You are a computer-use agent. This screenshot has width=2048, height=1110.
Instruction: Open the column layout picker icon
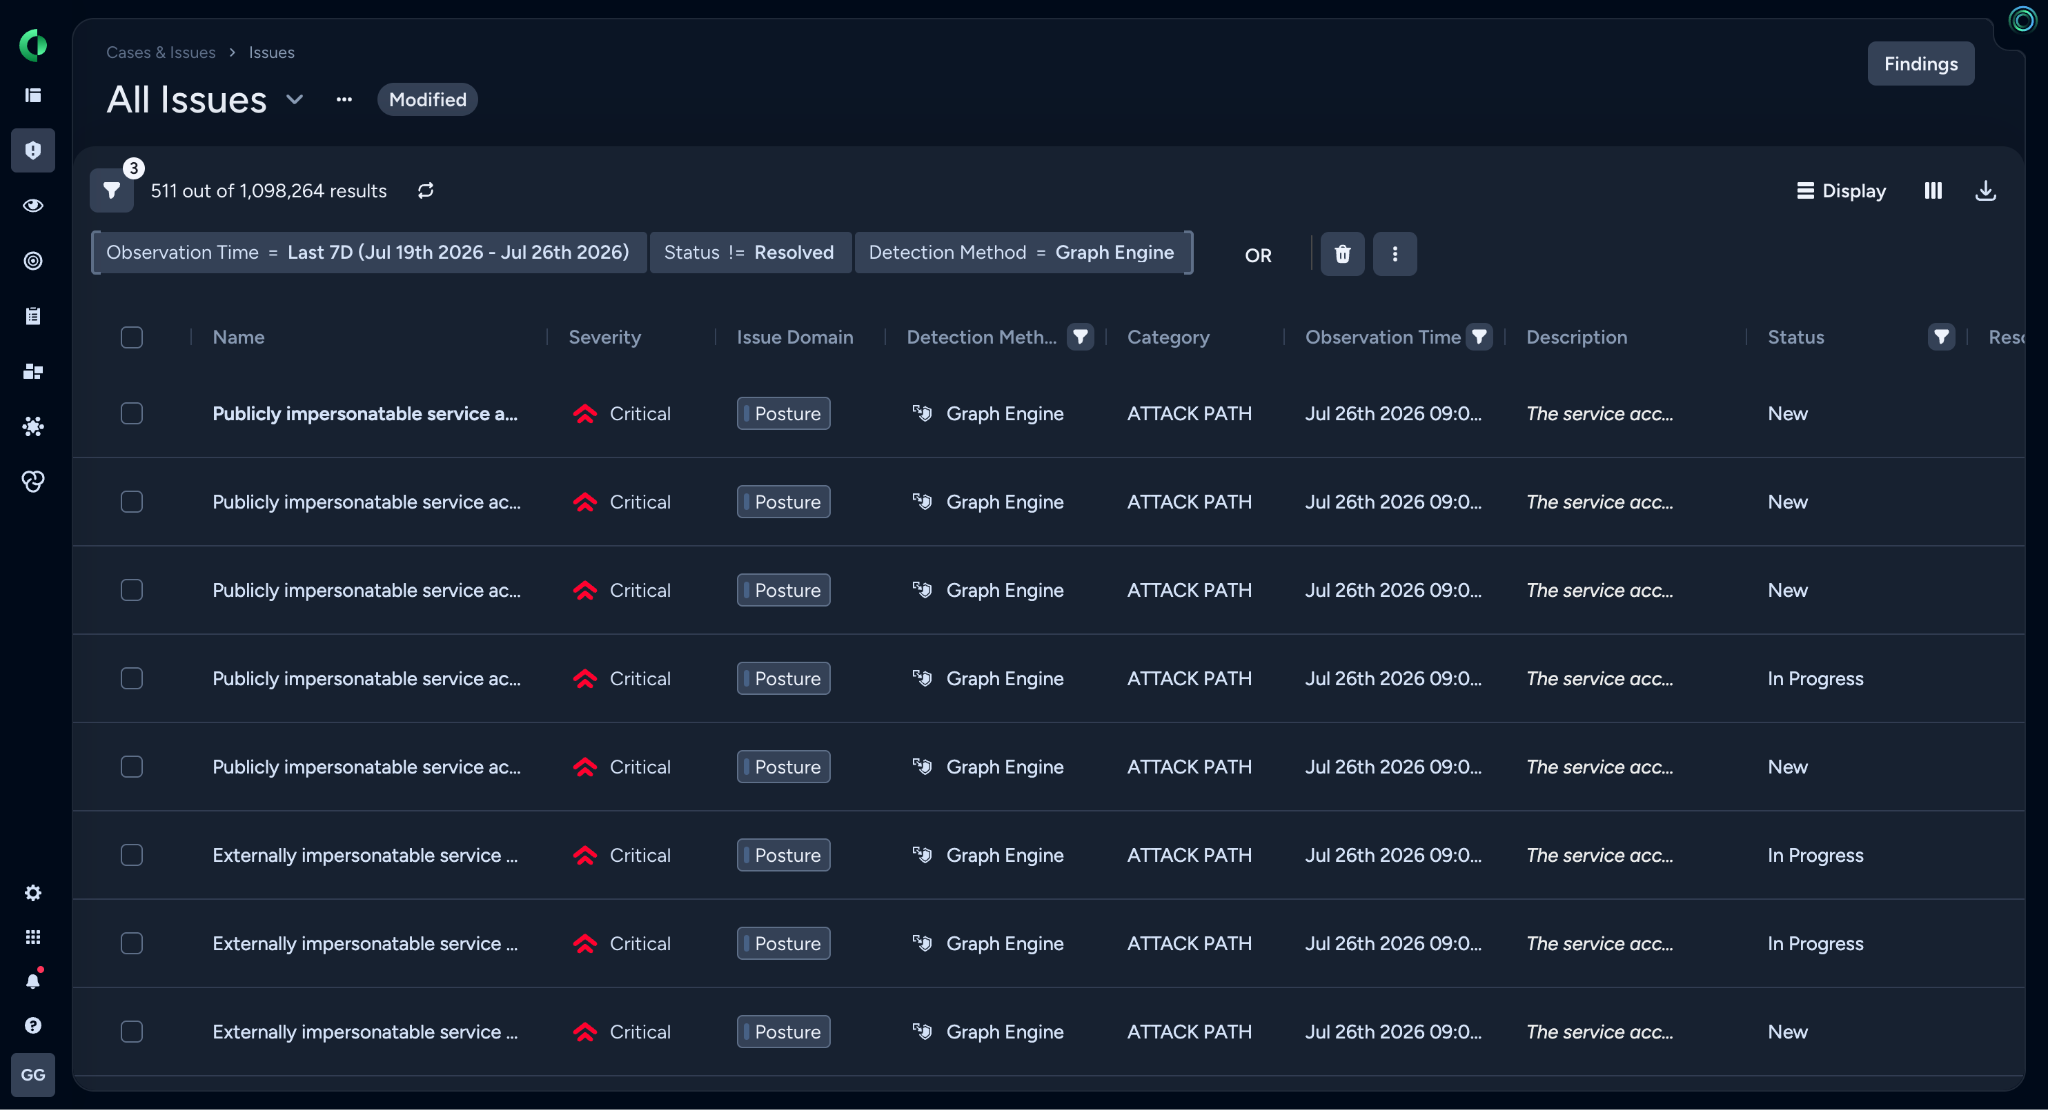[1933, 190]
